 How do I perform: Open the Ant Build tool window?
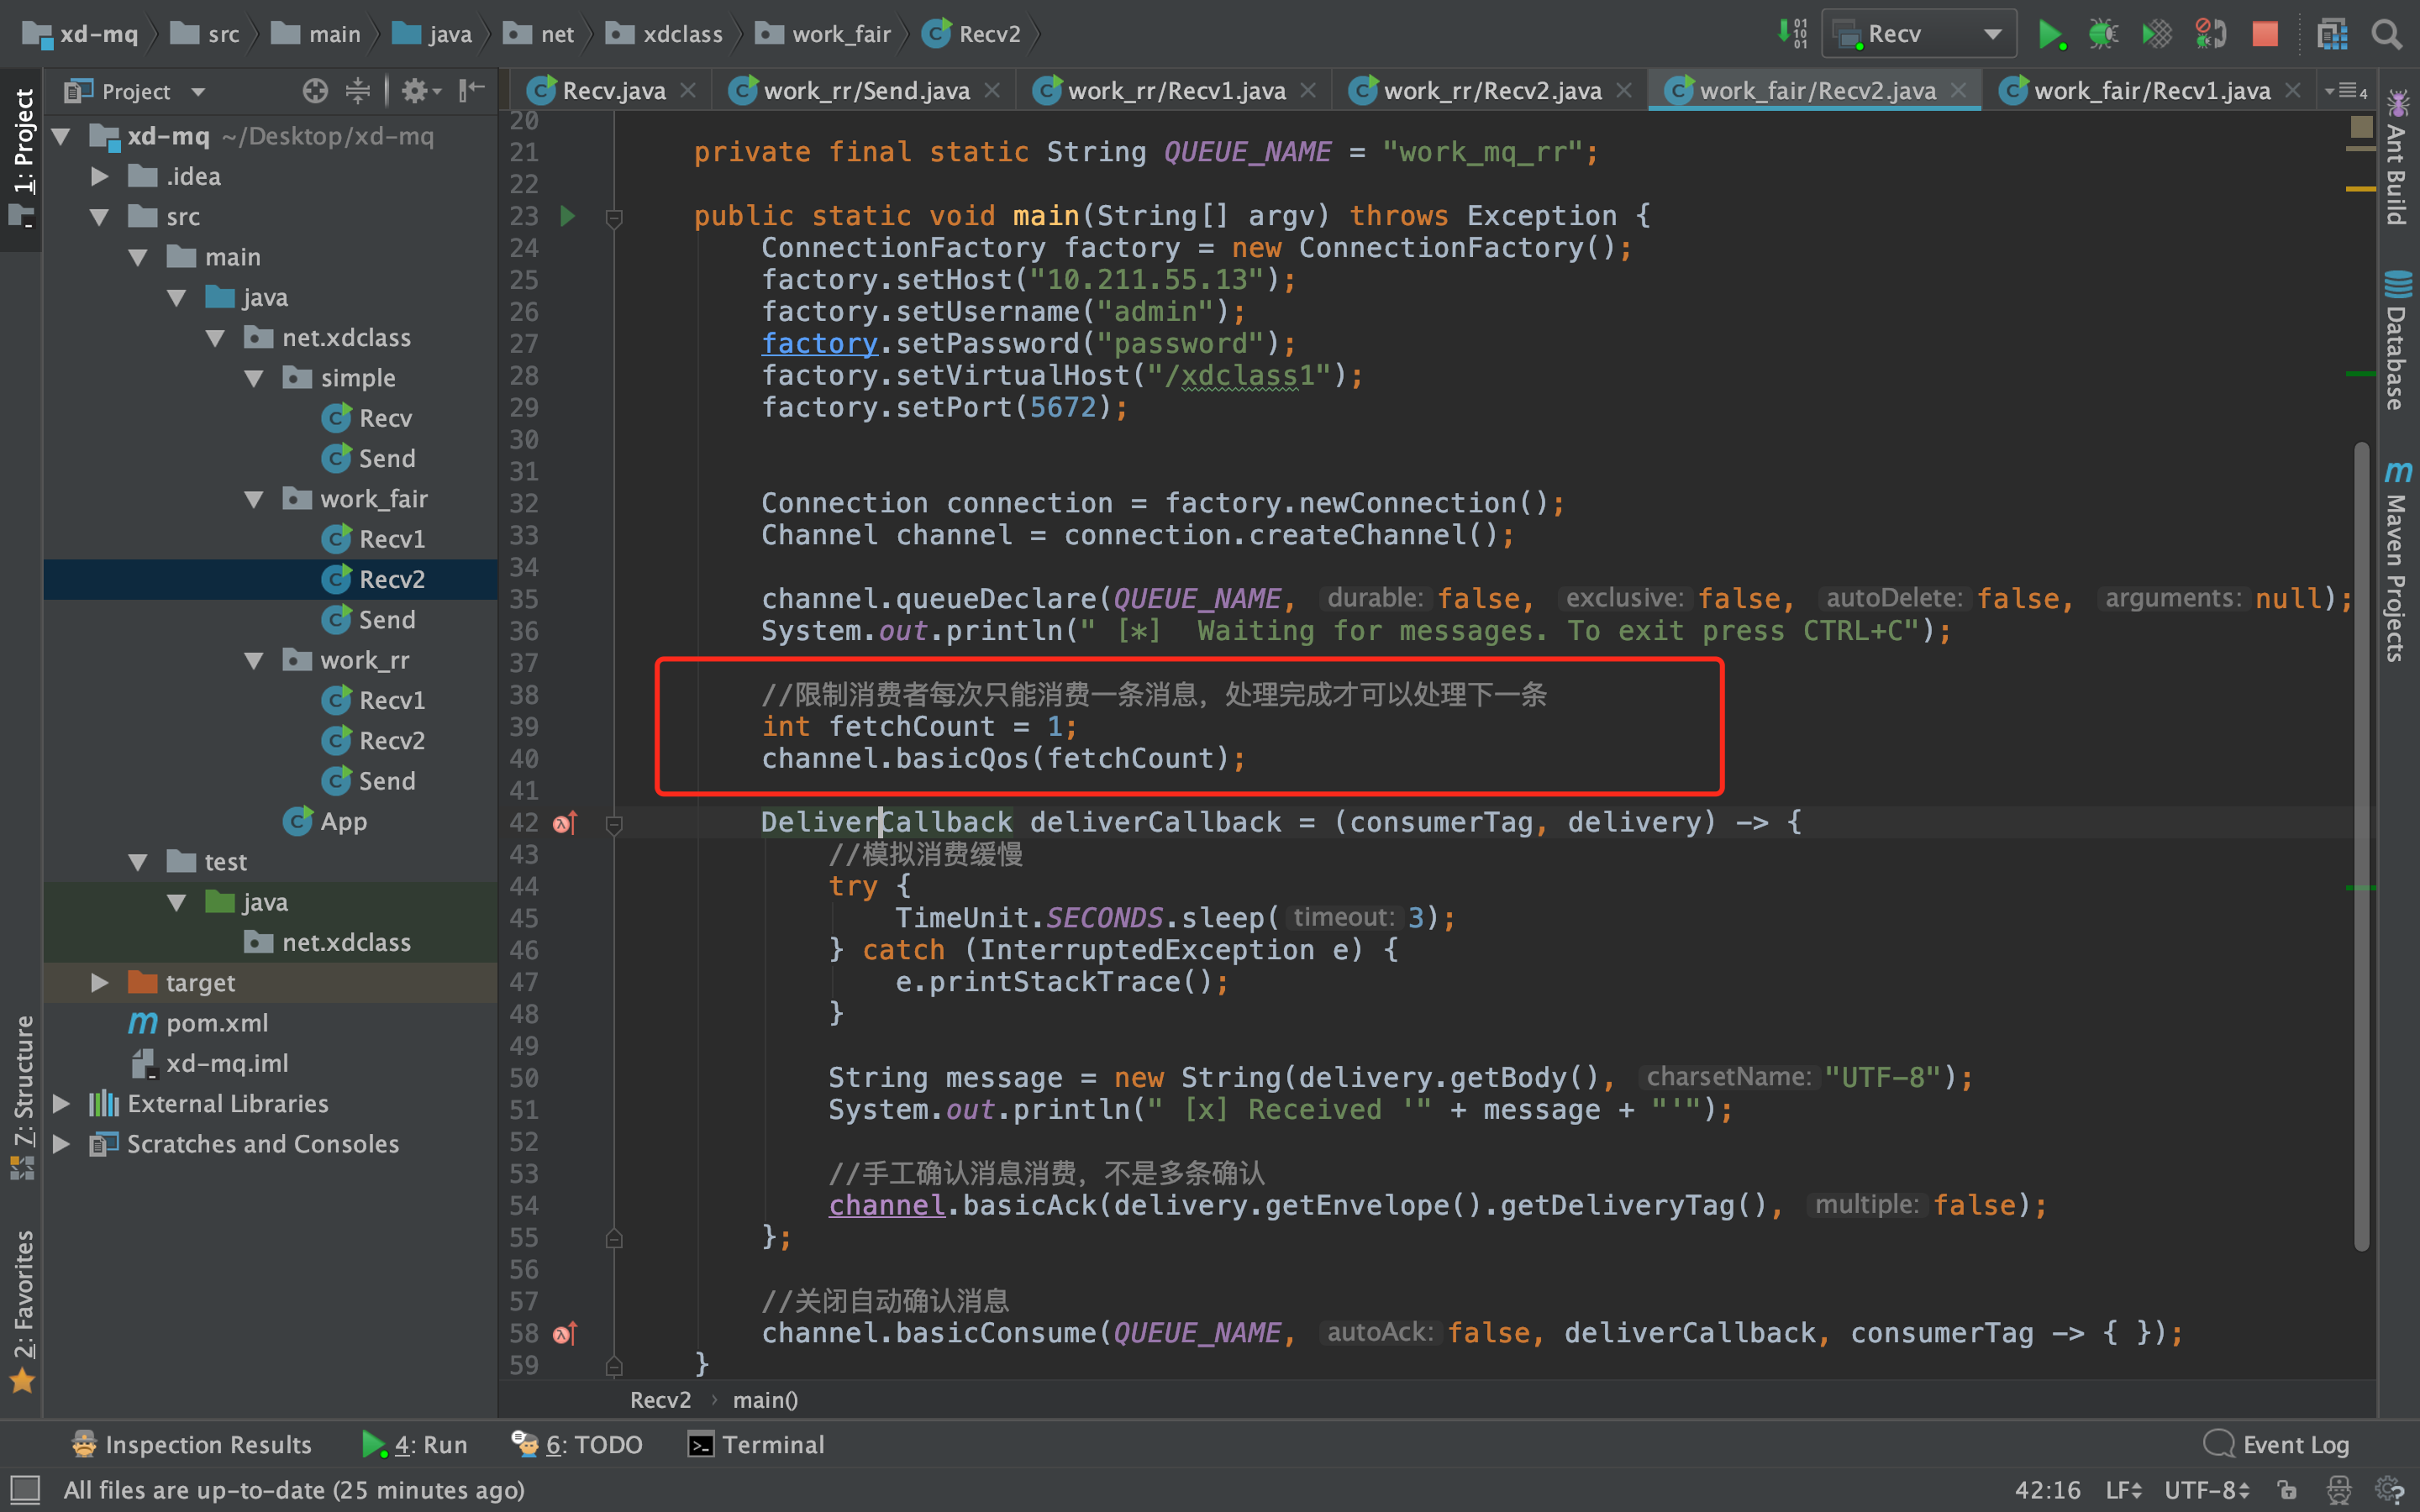[2397, 158]
